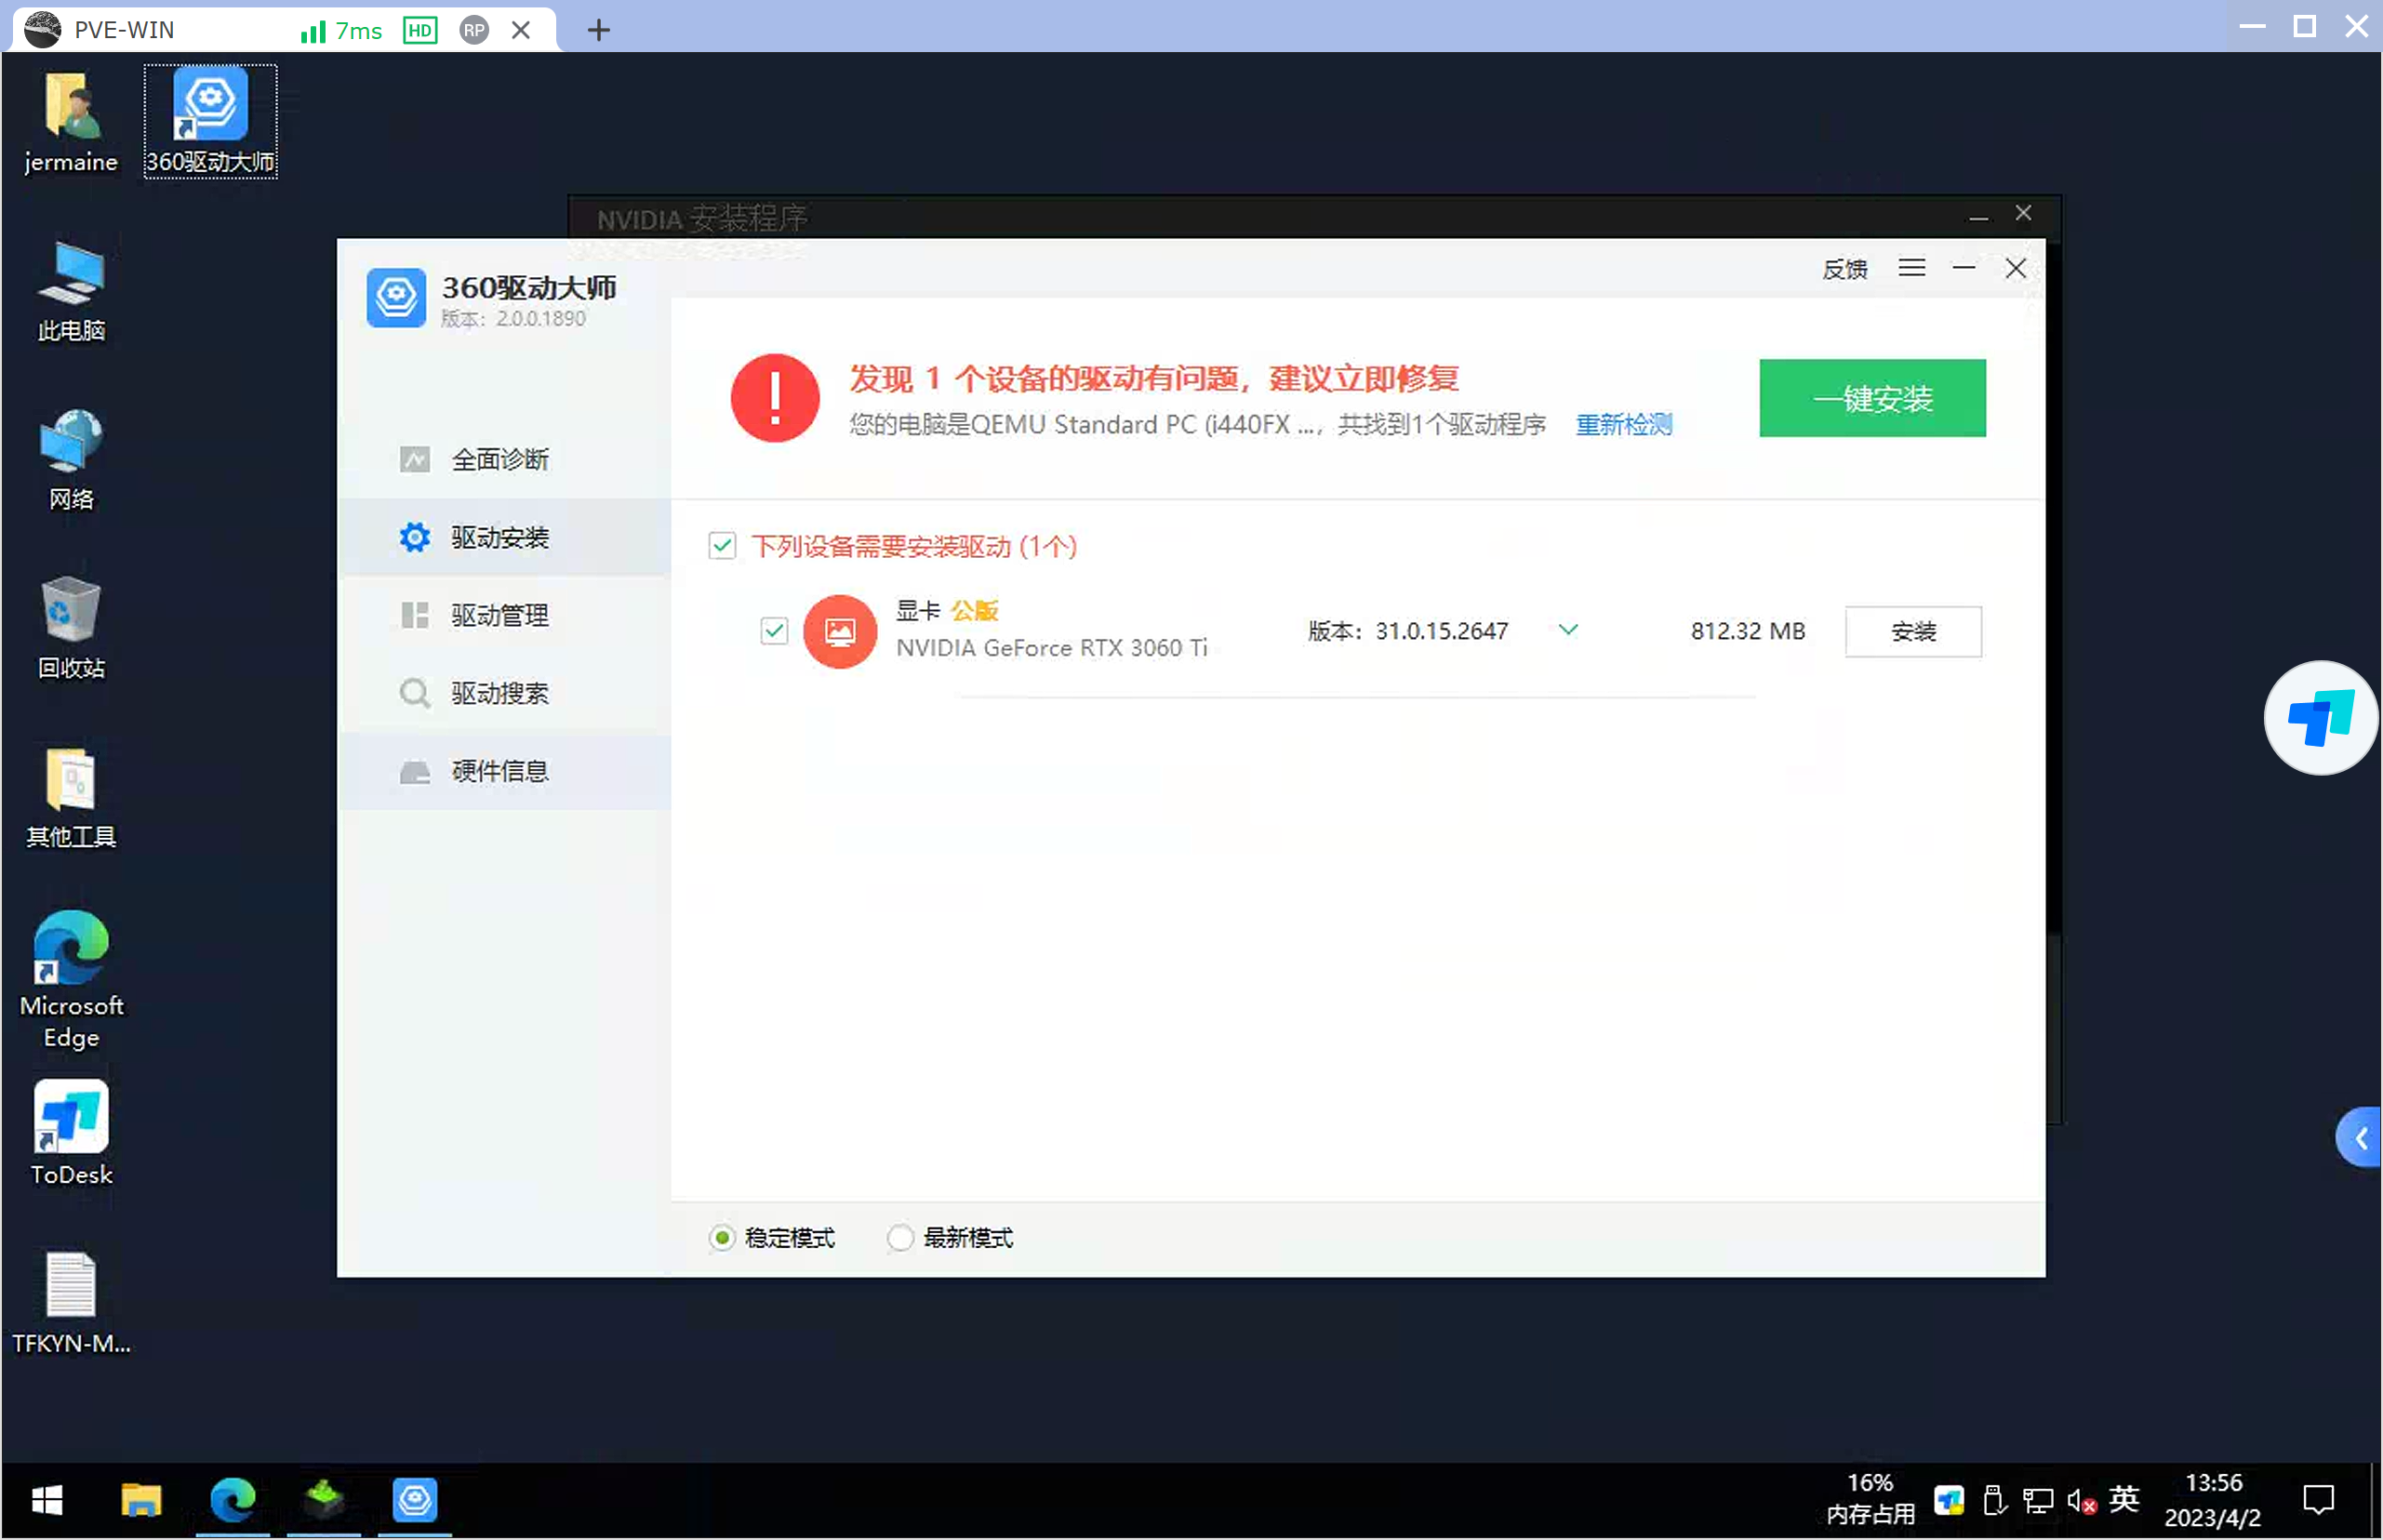Open the notification center icon
Viewport: 2383px width, 1540px height.
tap(2319, 1500)
